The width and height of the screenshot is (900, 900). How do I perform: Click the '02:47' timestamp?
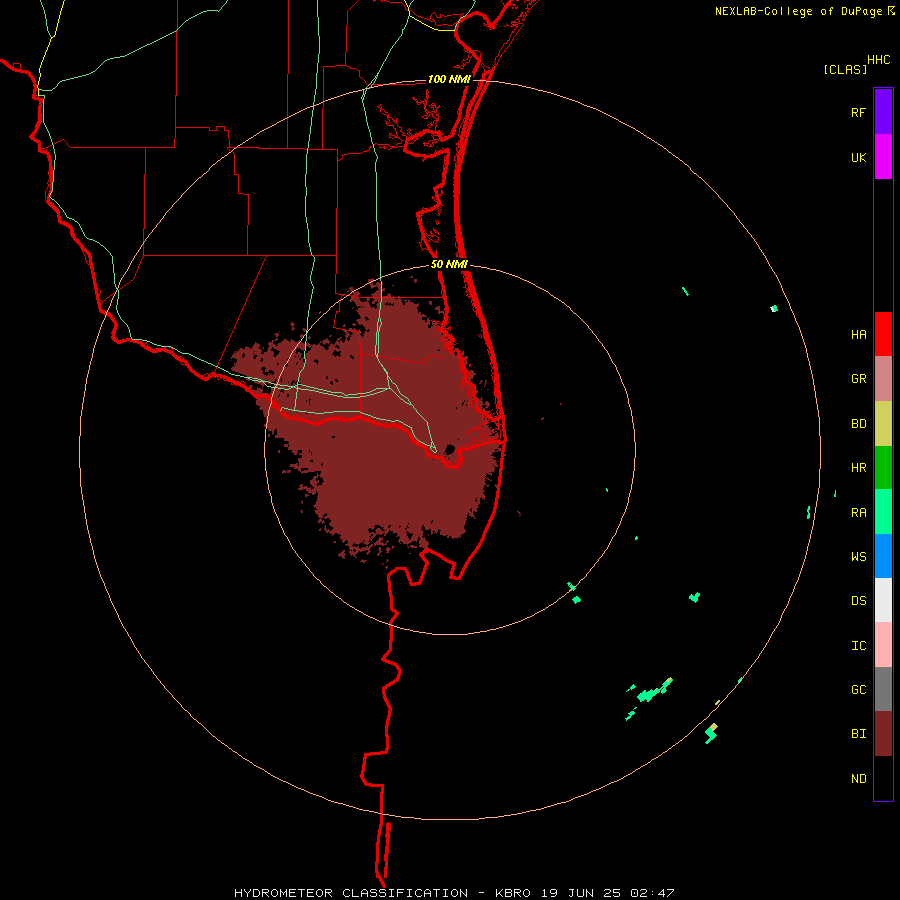point(652,893)
